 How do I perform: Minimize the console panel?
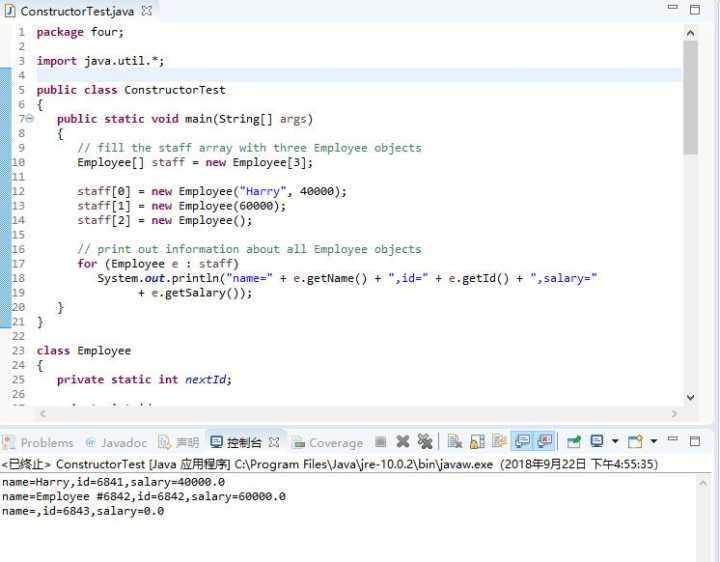point(673,439)
